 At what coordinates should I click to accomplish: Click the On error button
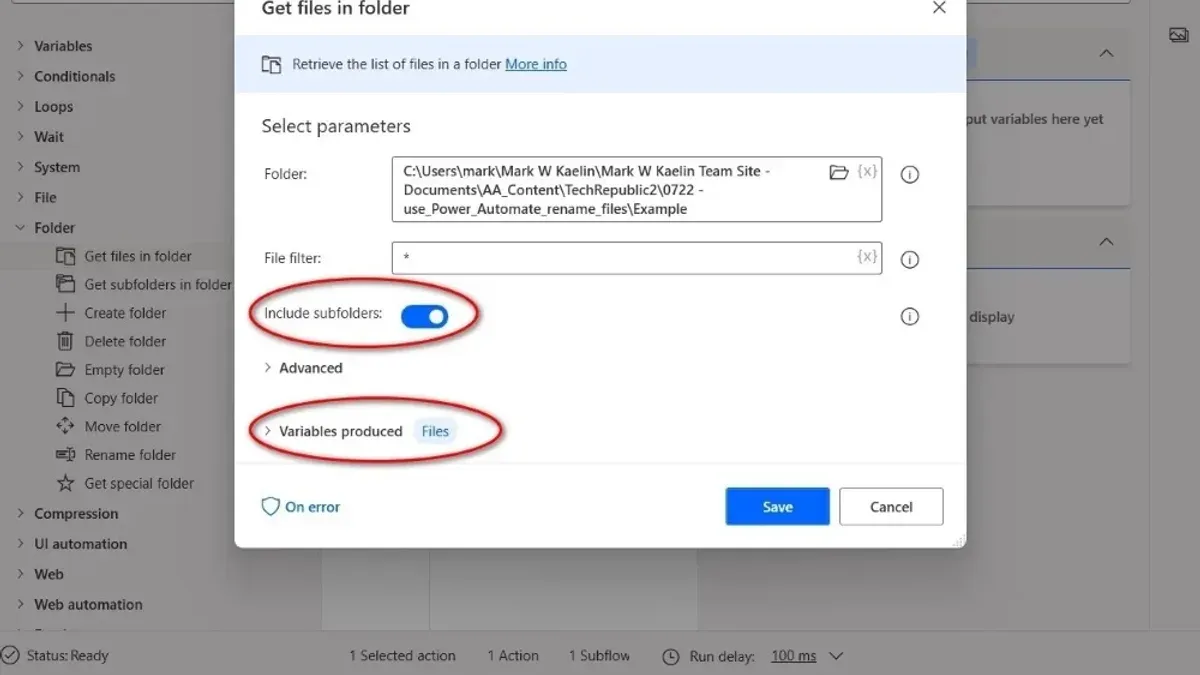pyautogui.click(x=301, y=507)
